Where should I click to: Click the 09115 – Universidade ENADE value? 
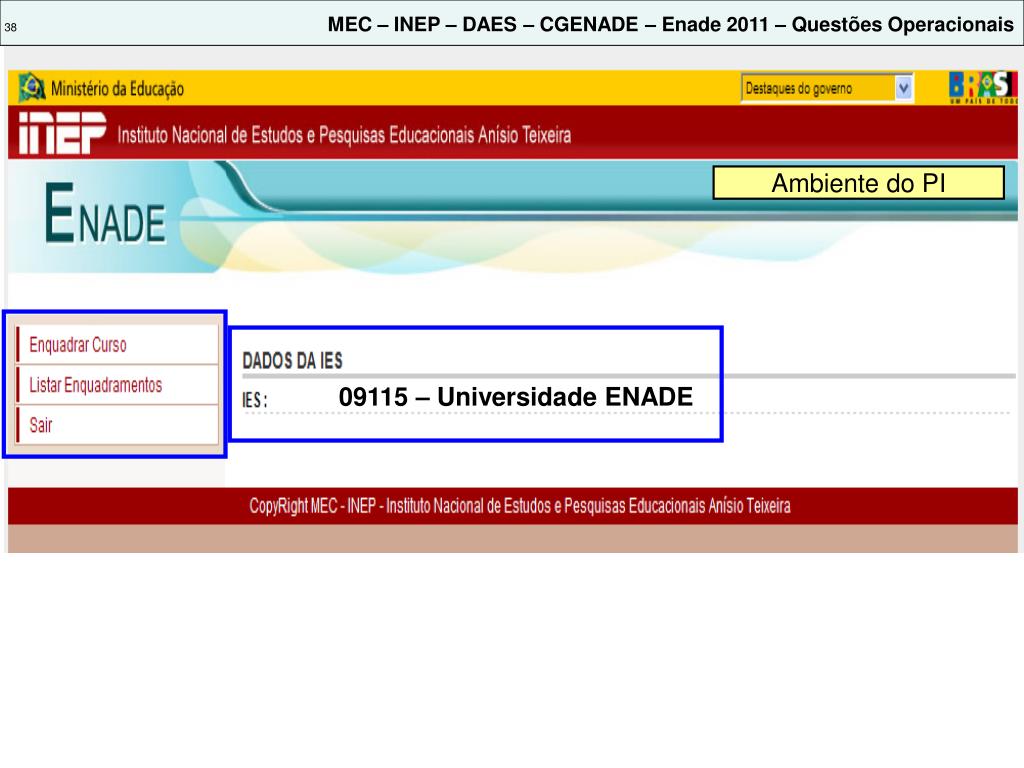click(x=515, y=397)
